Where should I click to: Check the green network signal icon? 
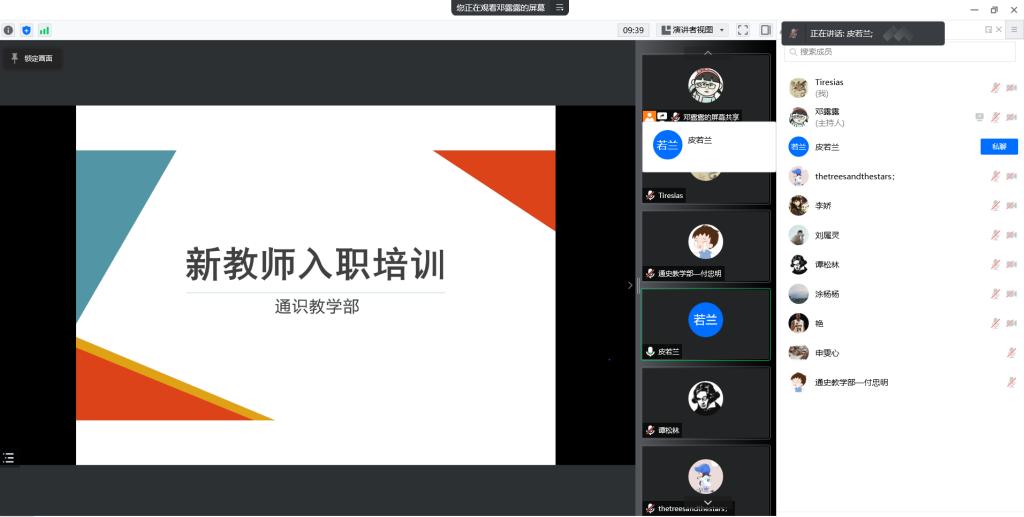[44, 30]
